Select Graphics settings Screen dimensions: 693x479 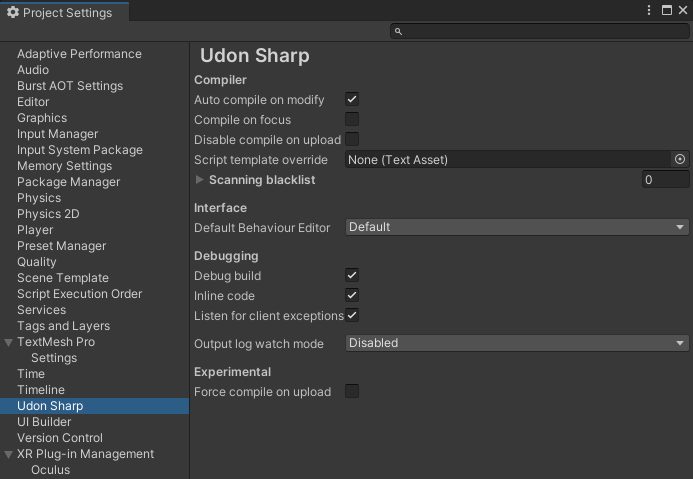click(42, 118)
